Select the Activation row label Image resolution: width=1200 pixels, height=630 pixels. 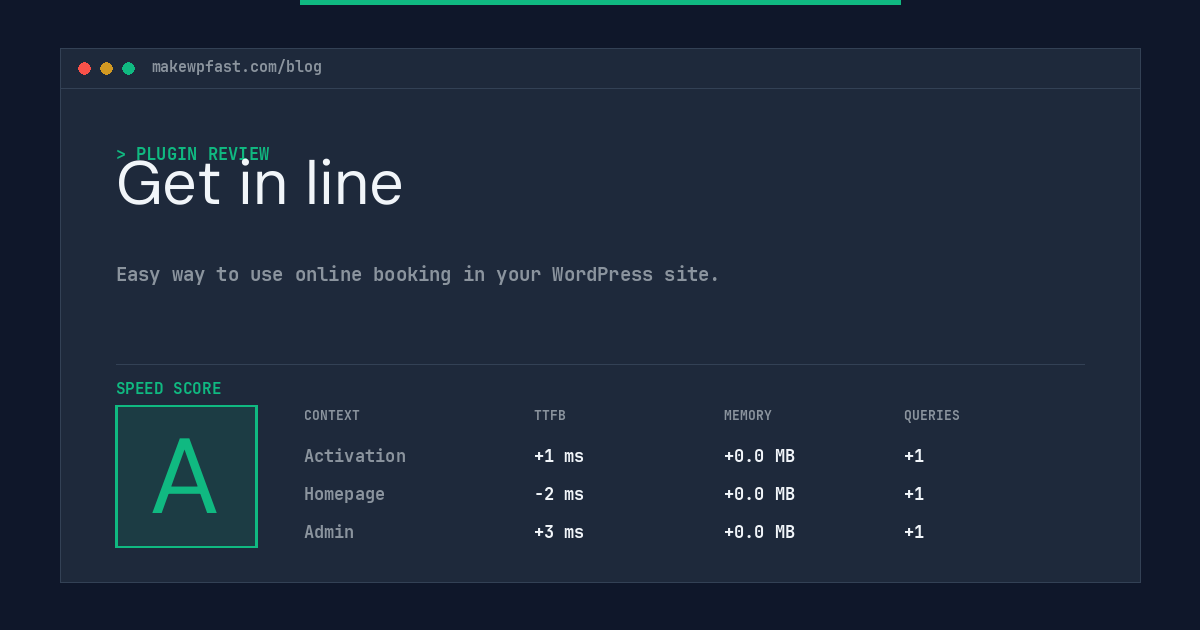pos(355,456)
